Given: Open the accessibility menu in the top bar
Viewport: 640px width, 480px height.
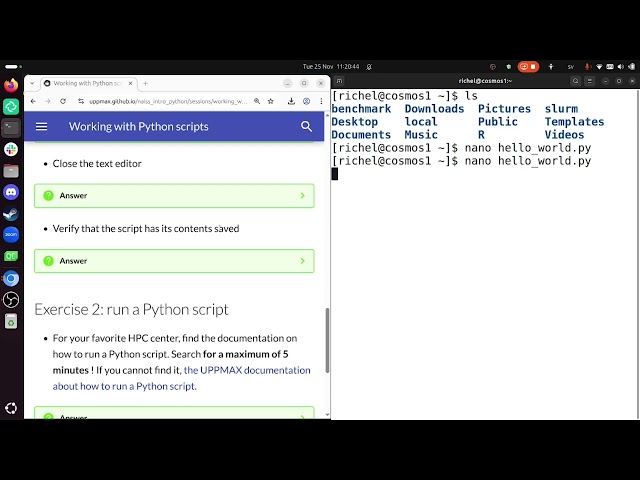Looking at the screenshot, I should click(551, 67).
